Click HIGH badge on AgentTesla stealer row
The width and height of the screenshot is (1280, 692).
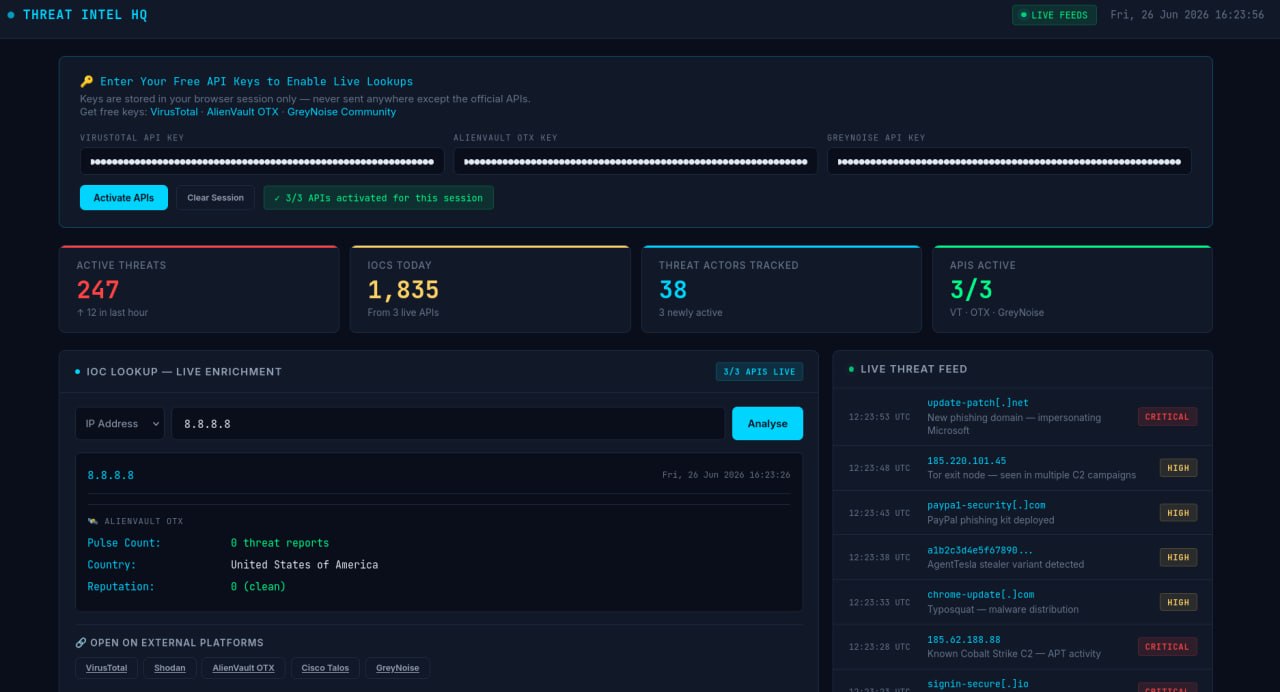pyautogui.click(x=1178, y=557)
